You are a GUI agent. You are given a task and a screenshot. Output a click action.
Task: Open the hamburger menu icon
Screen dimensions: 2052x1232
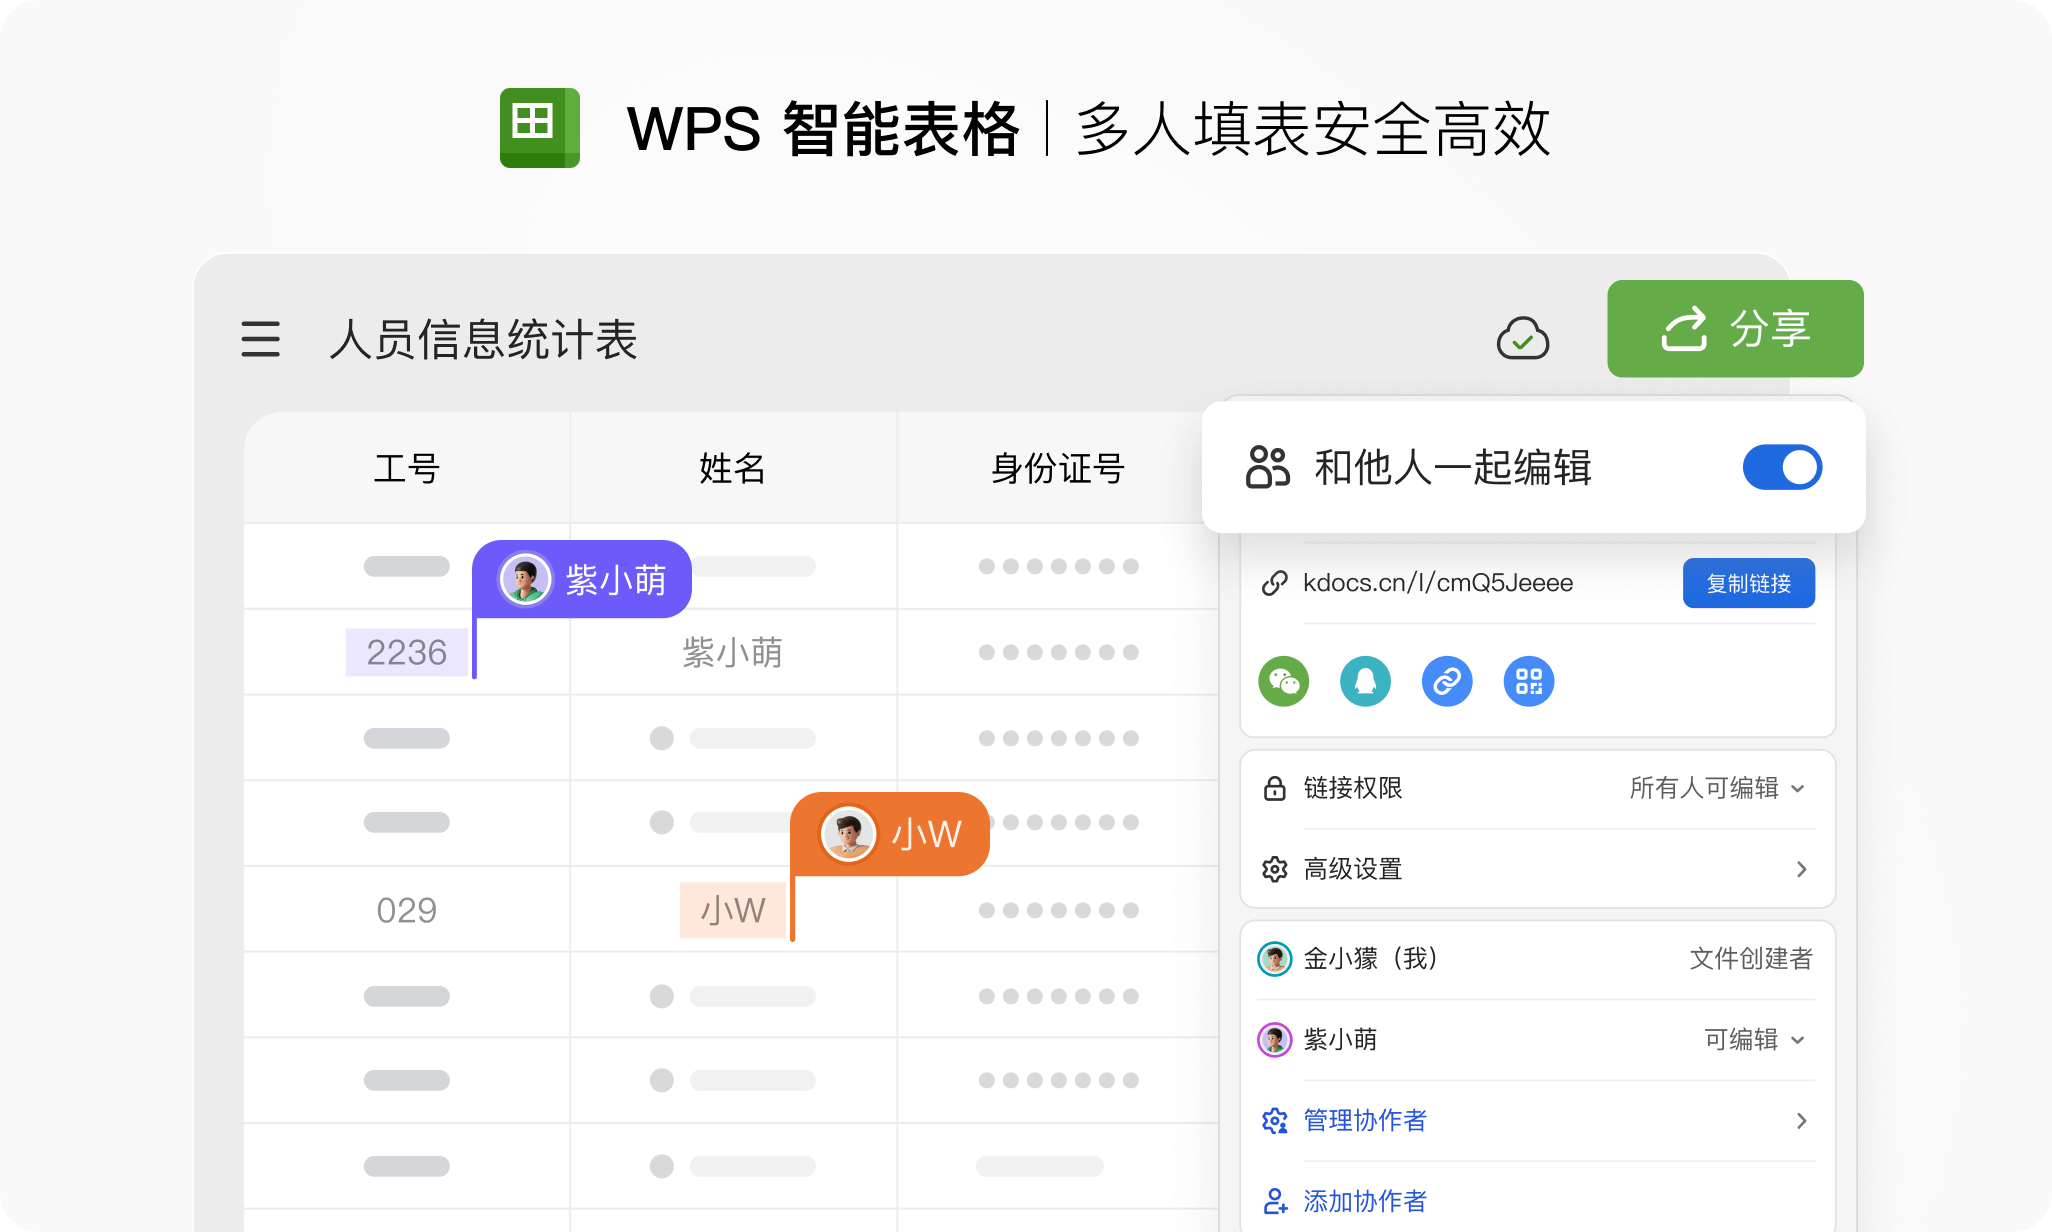pos(260,339)
